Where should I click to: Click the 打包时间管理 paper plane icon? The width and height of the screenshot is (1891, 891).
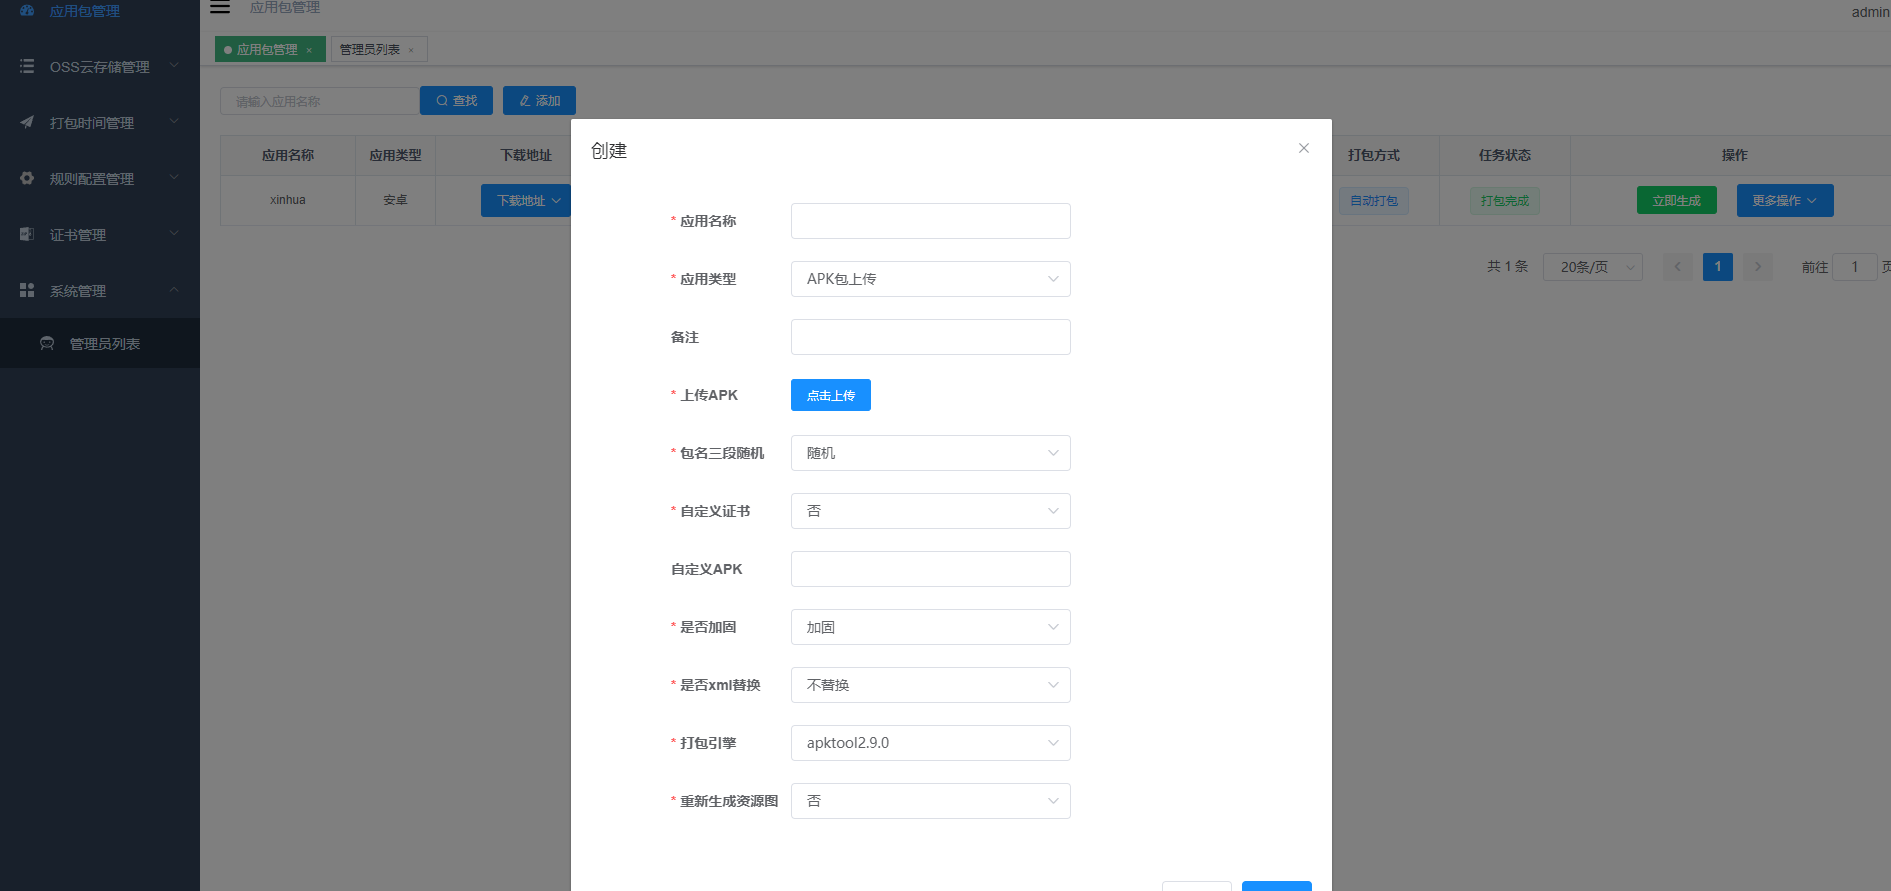tap(27, 122)
